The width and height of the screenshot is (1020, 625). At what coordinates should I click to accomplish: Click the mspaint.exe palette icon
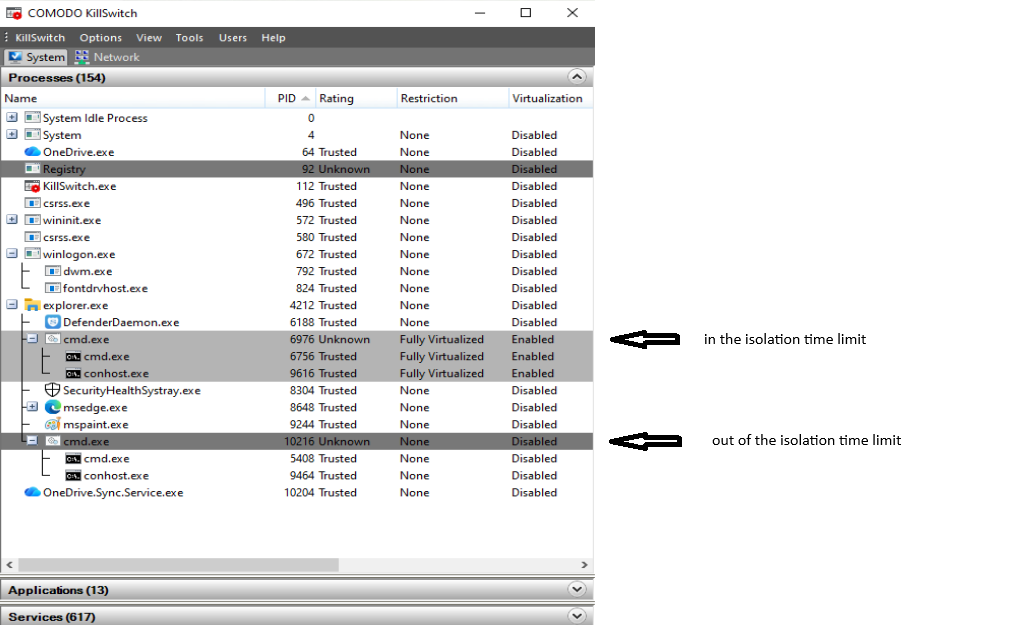click(53, 424)
